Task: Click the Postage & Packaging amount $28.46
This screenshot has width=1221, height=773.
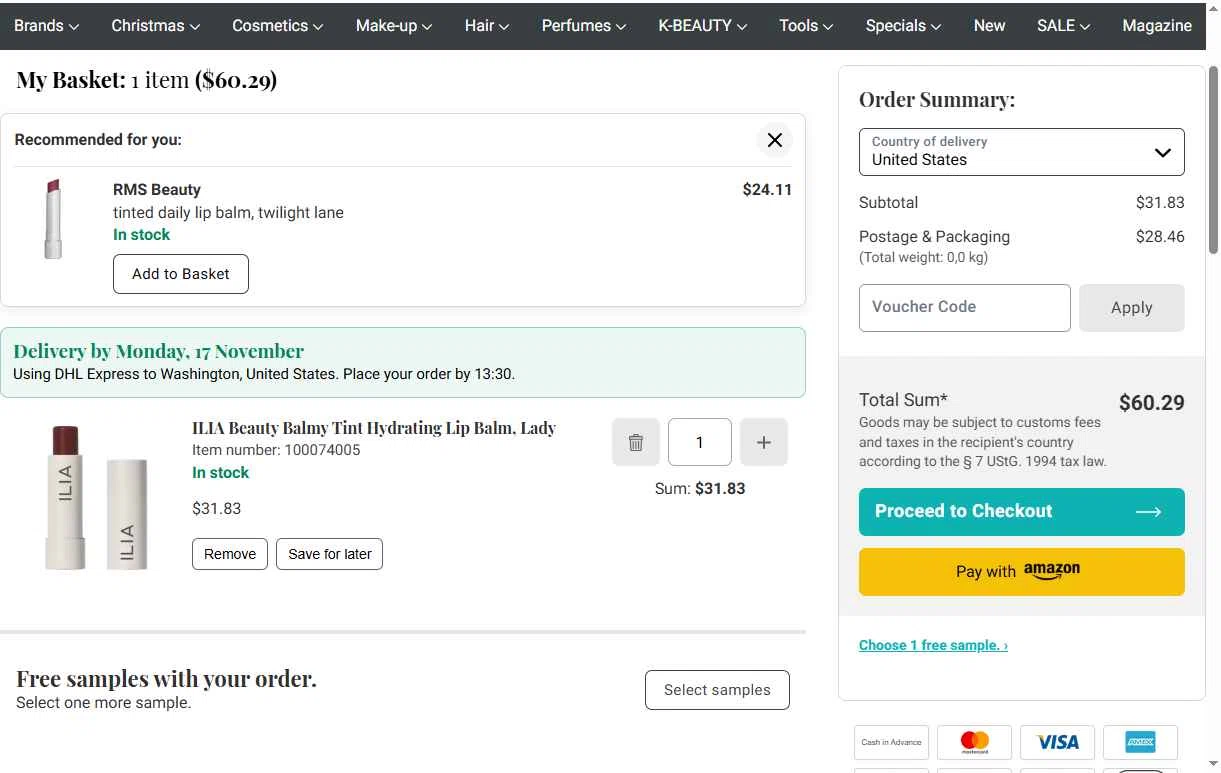Action: (1160, 237)
